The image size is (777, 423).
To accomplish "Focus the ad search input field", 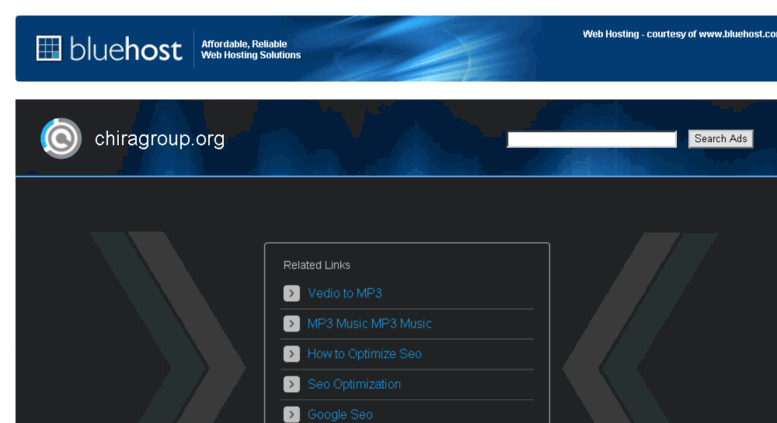I will pyautogui.click(x=592, y=139).
